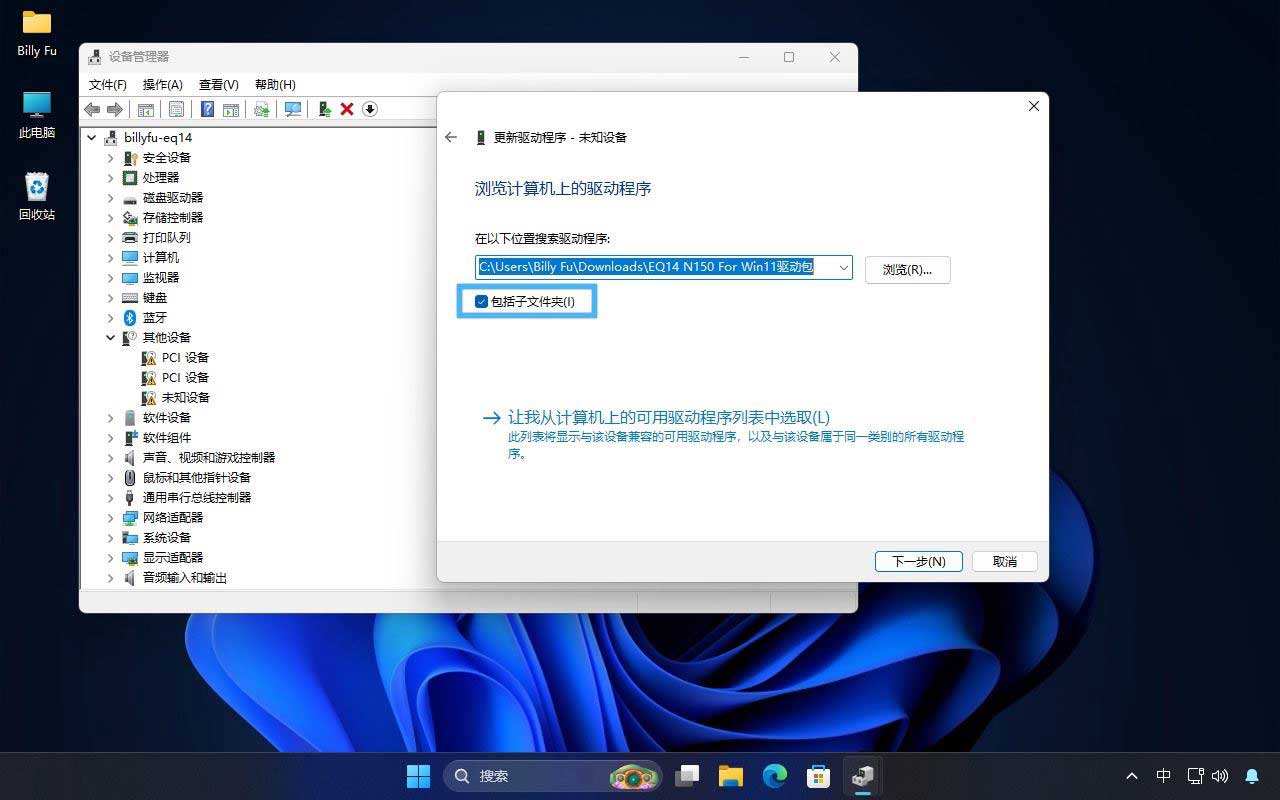
Task: Click the update device driver toolbar icon
Action: coord(325,109)
